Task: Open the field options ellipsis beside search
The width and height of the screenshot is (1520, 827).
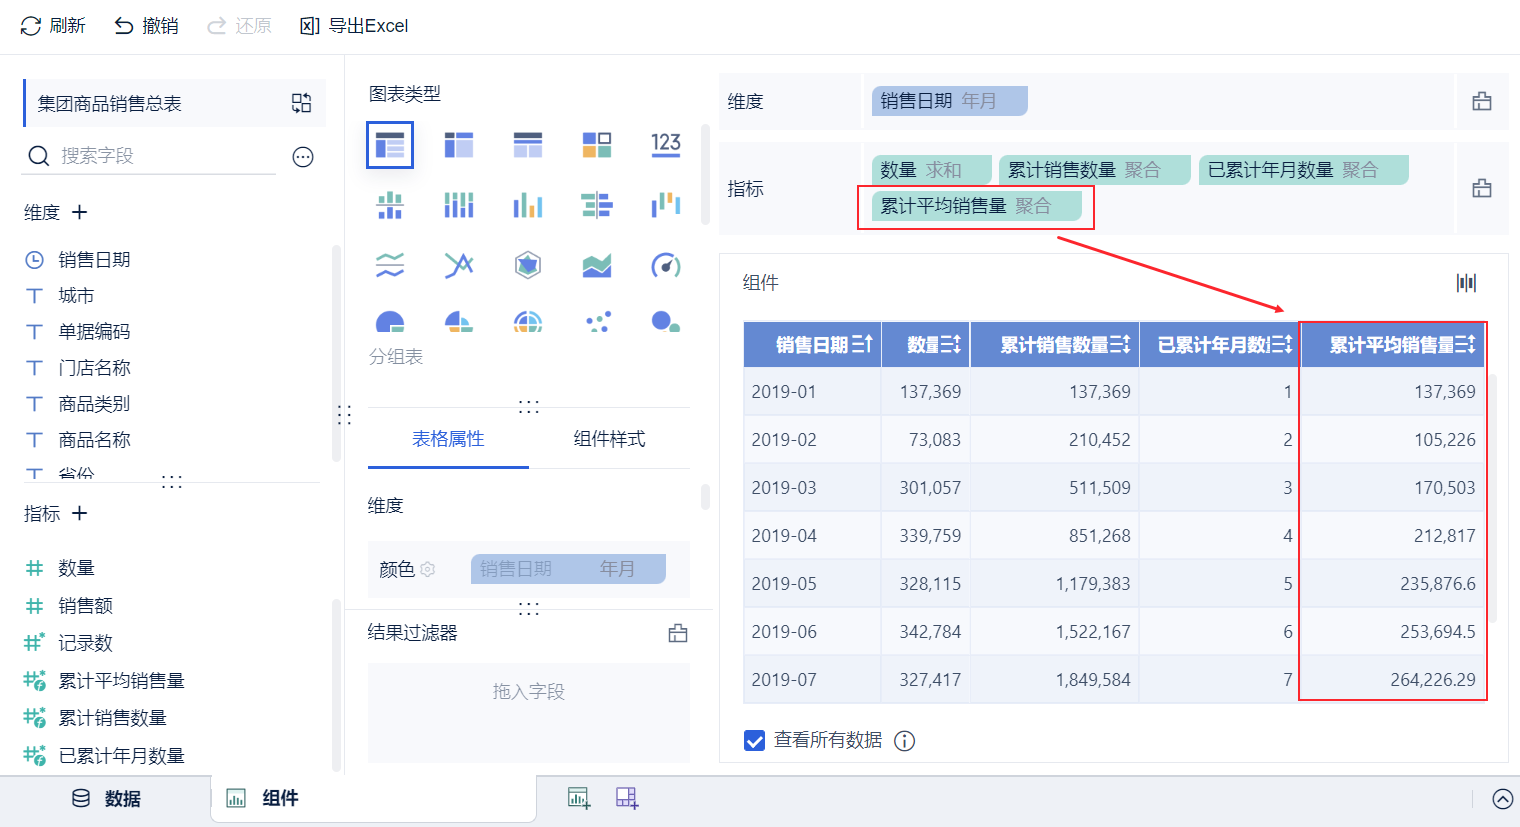Action: coord(303,156)
